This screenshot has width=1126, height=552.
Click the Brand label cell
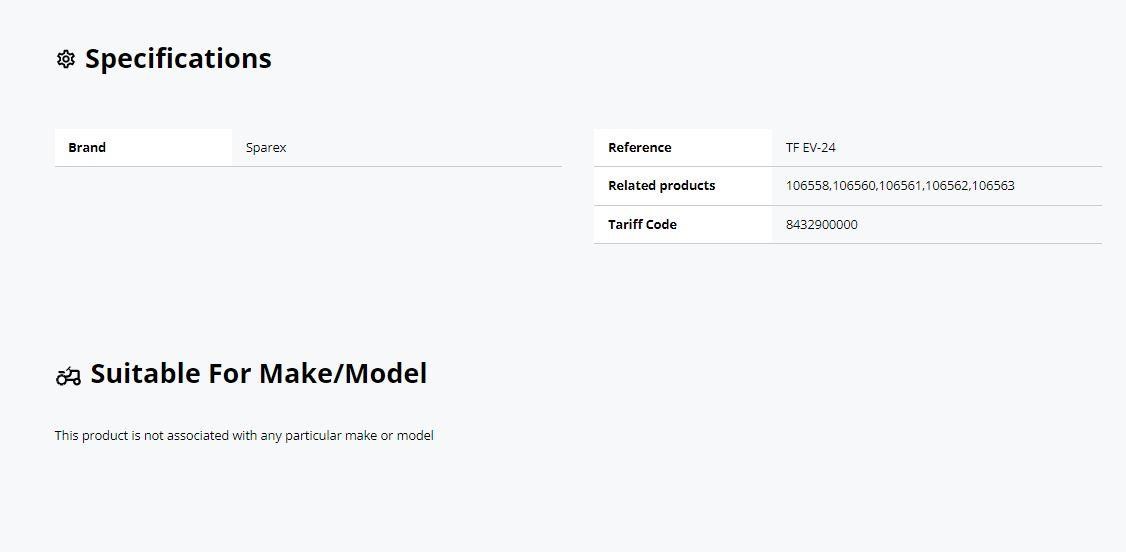point(144,148)
